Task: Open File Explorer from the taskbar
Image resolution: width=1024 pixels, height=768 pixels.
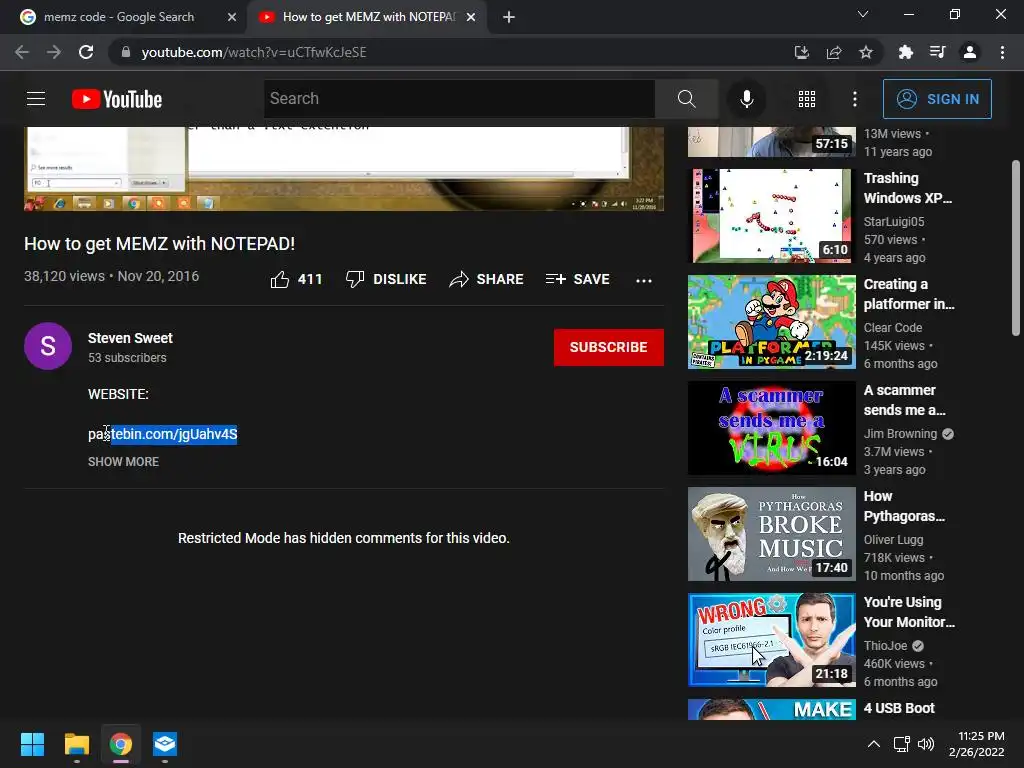Action: pyautogui.click(x=76, y=744)
